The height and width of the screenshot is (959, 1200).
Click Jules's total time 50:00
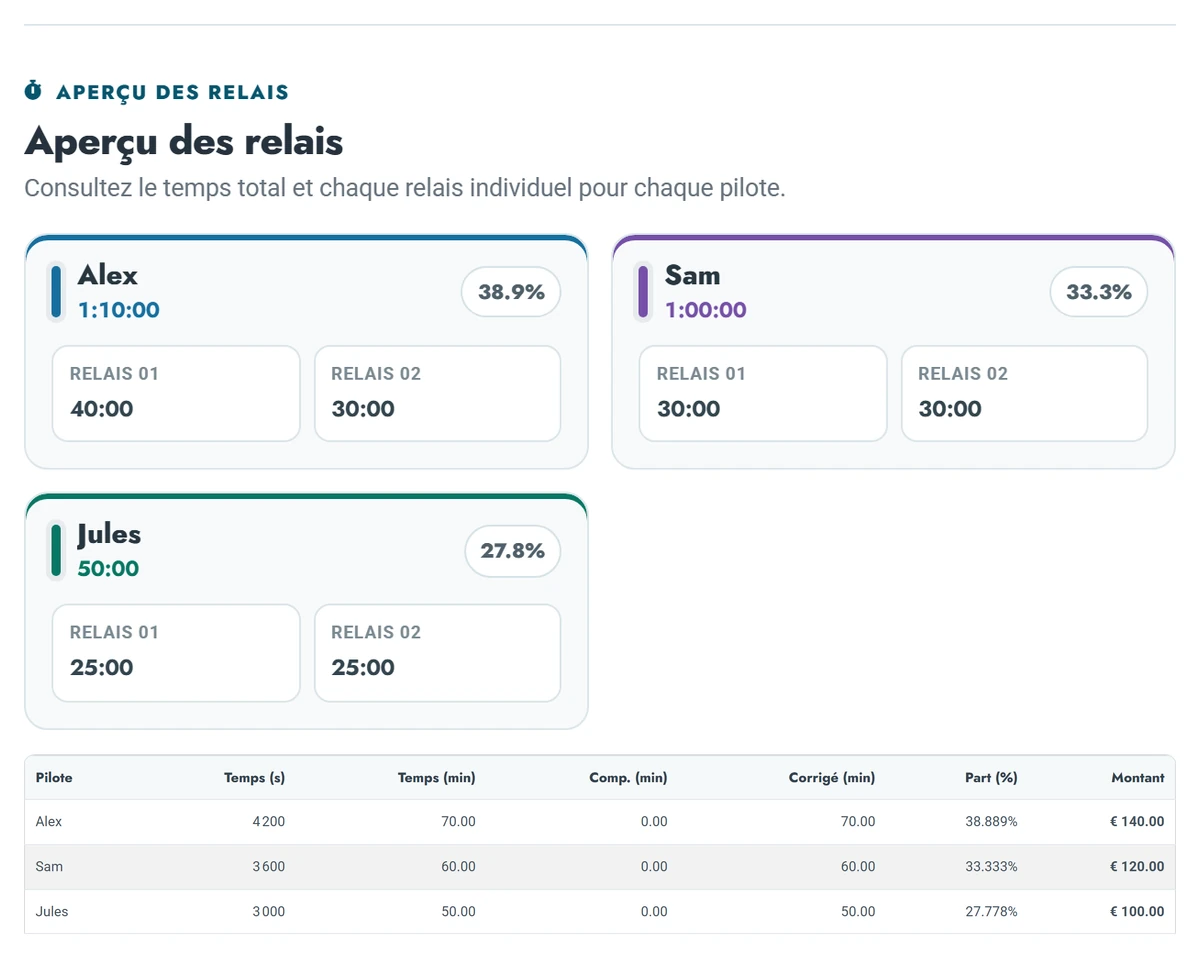[108, 569]
